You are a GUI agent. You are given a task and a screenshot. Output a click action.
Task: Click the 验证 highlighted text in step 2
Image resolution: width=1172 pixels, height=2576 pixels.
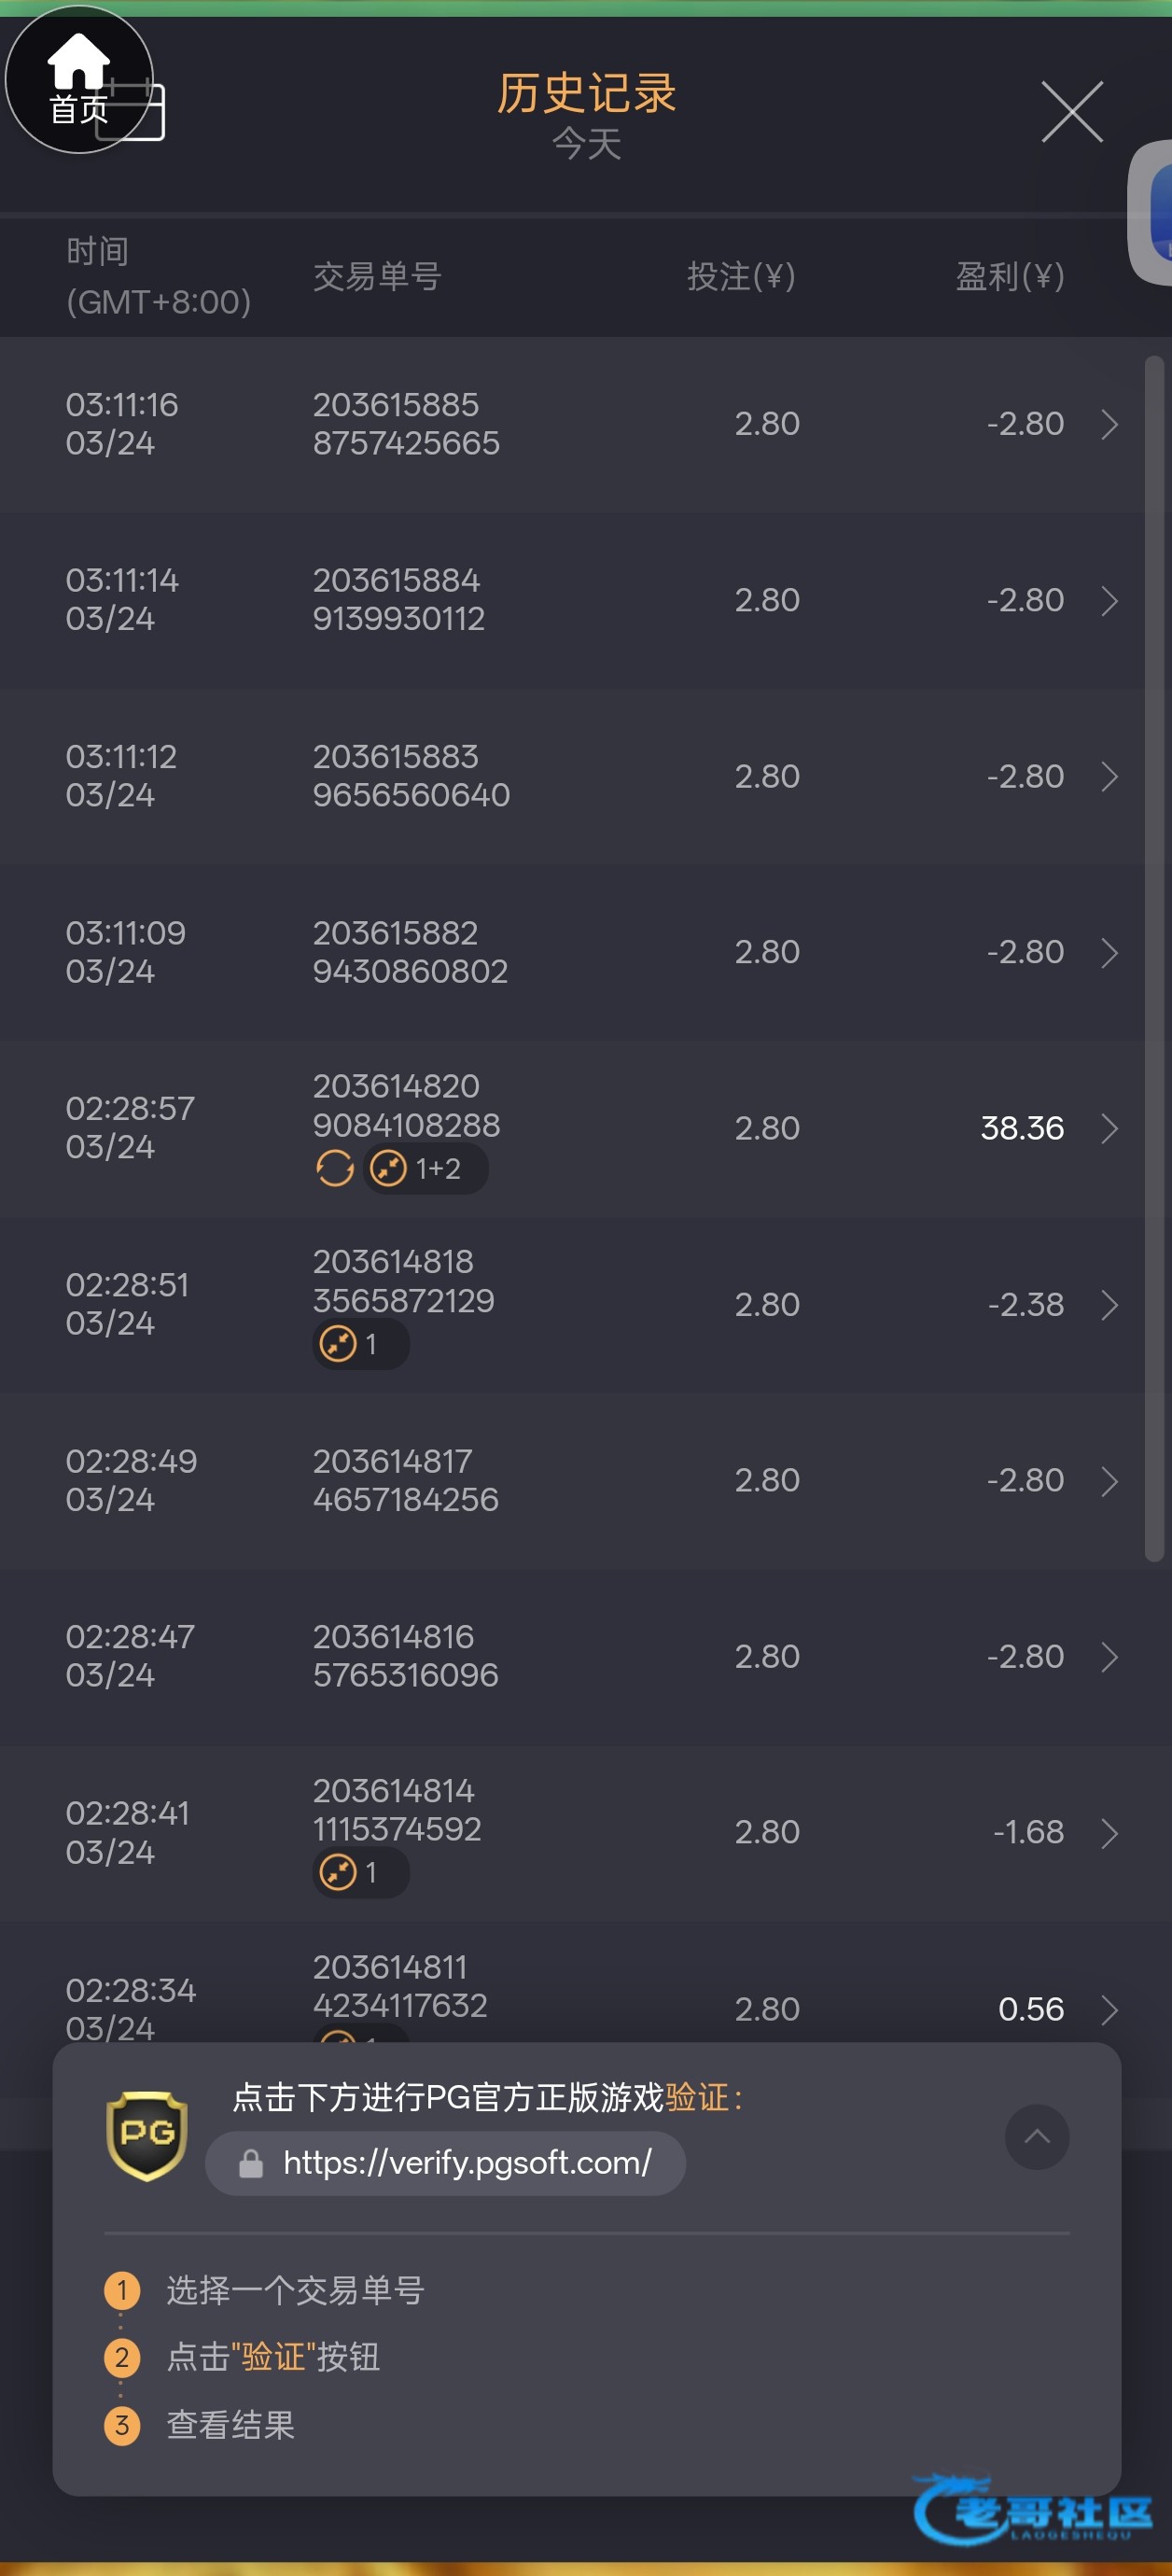coord(272,2357)
